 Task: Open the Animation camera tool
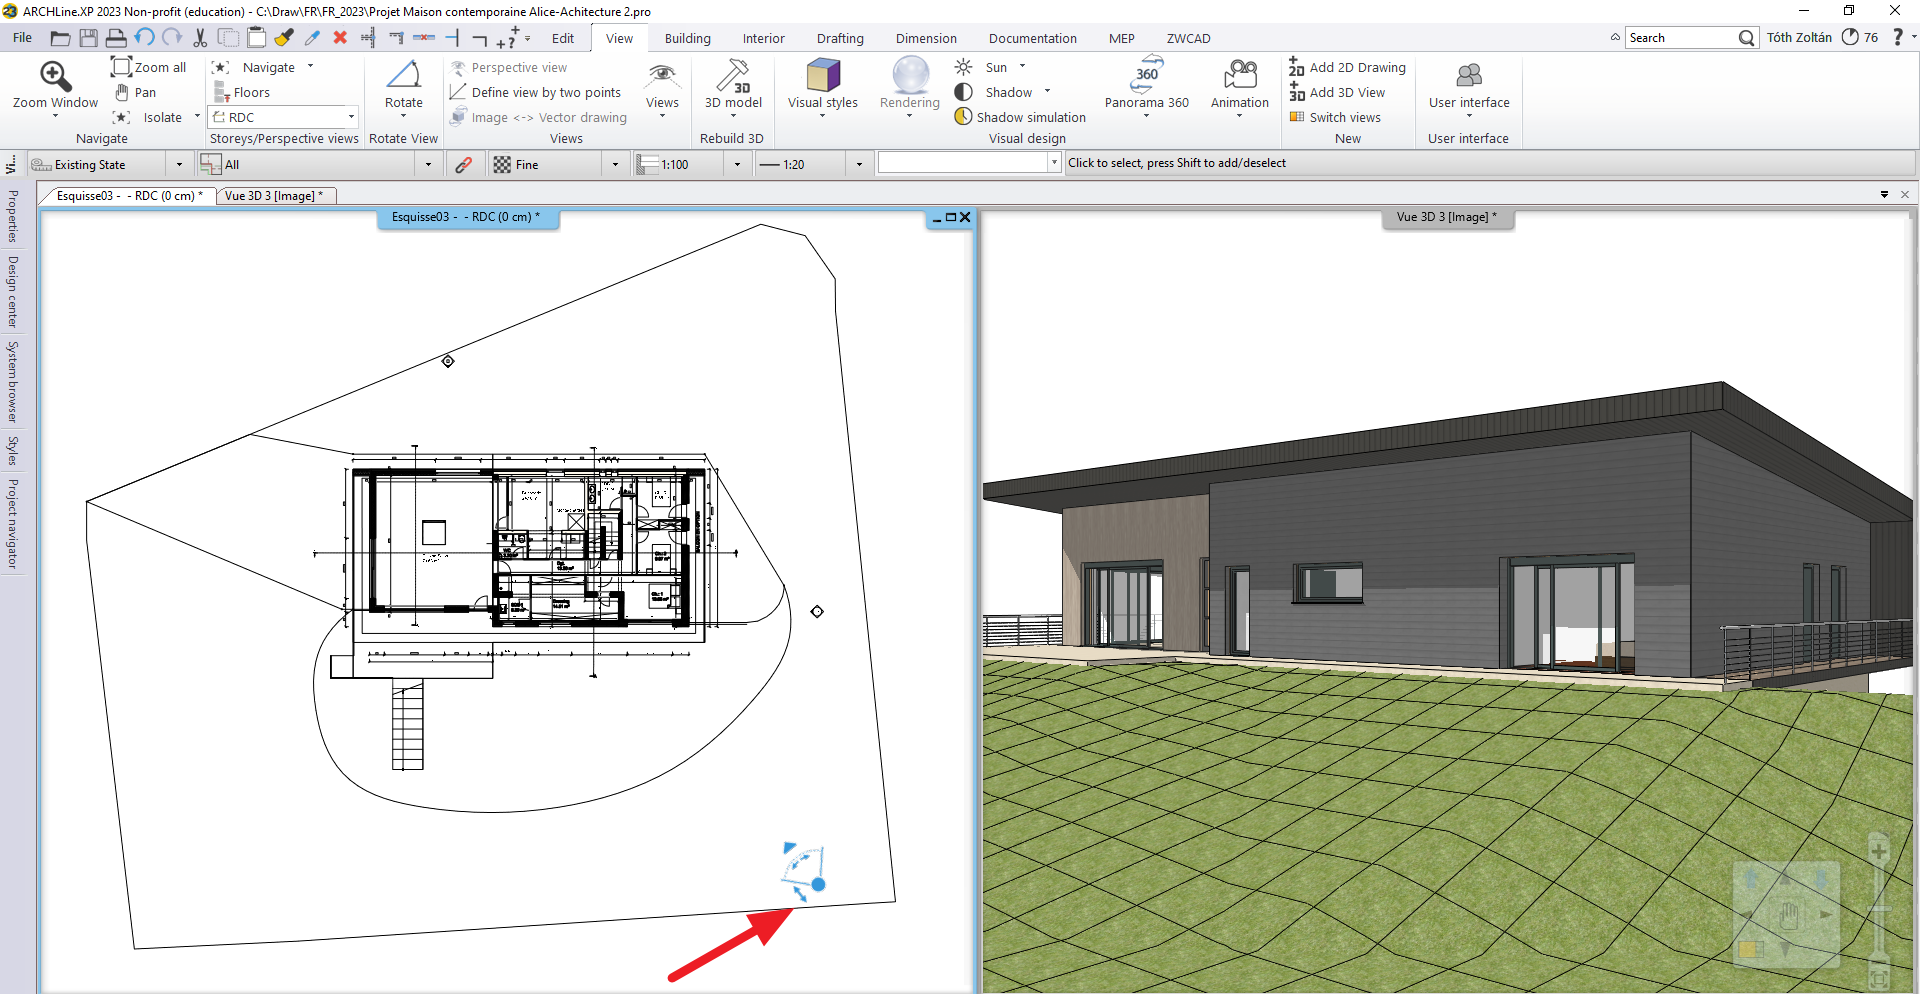pos(1239,76)
